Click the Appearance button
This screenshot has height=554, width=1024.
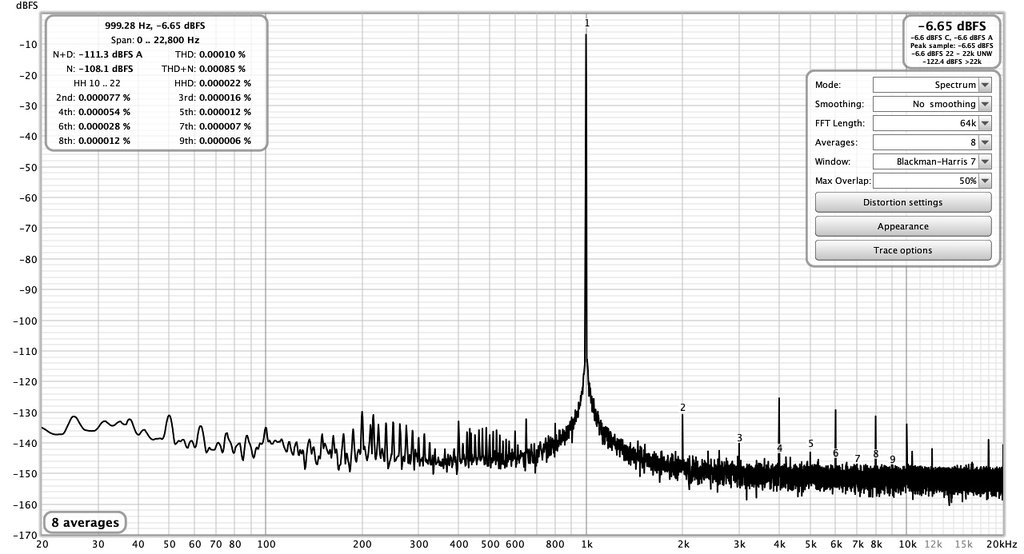coord(903,227)
